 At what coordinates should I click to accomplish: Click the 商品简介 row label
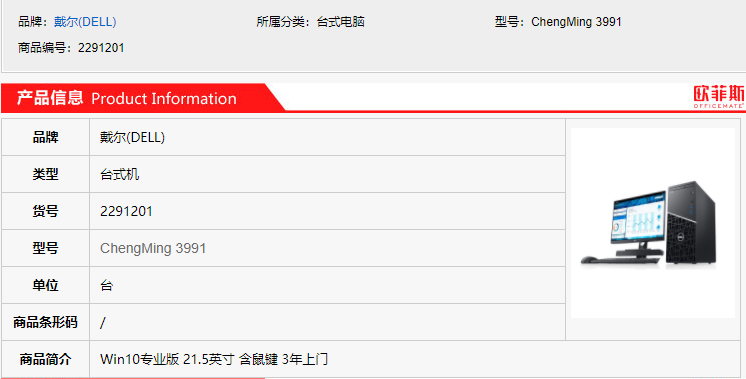45,359
